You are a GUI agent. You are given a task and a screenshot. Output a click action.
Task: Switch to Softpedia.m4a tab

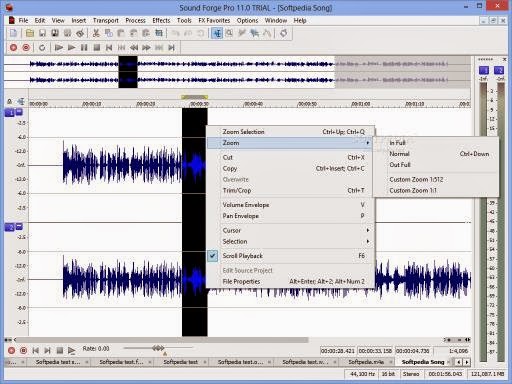[x=366, y=362]
